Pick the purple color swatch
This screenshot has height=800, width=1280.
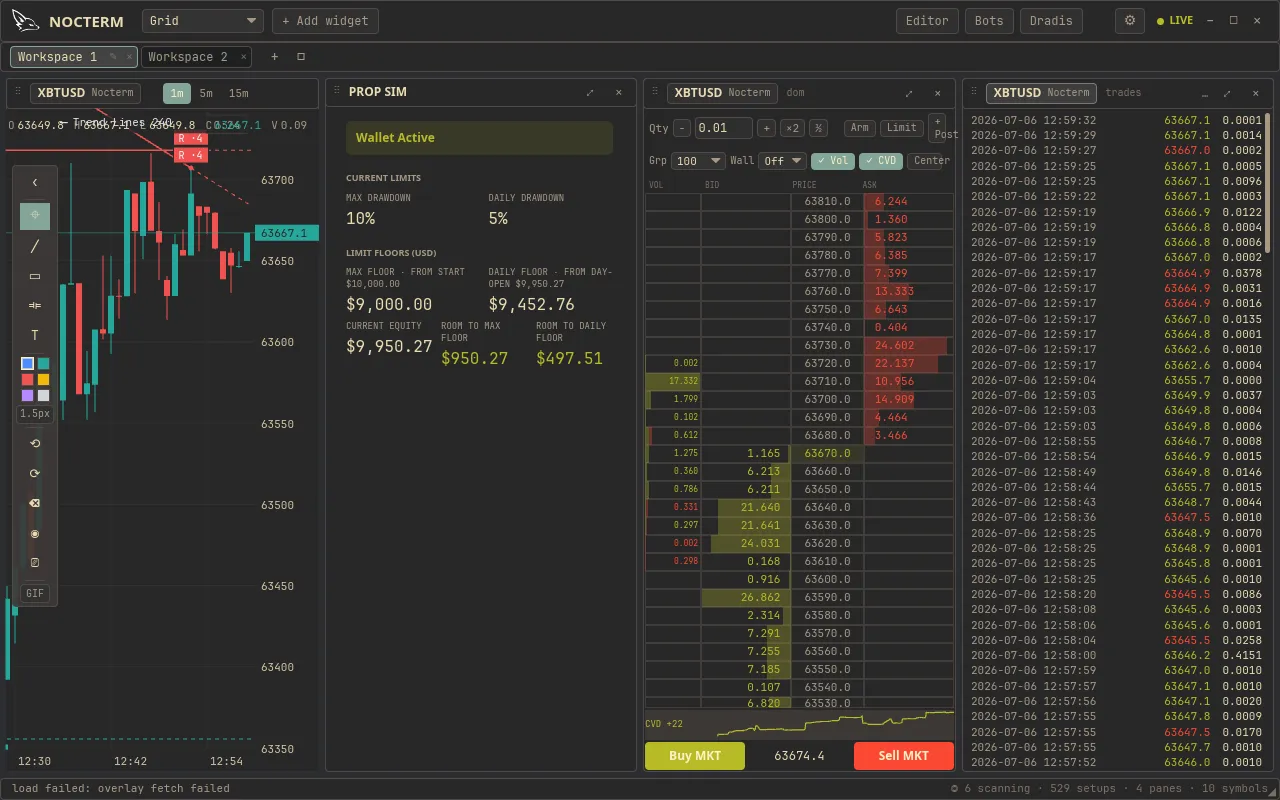tap(28, 395)
